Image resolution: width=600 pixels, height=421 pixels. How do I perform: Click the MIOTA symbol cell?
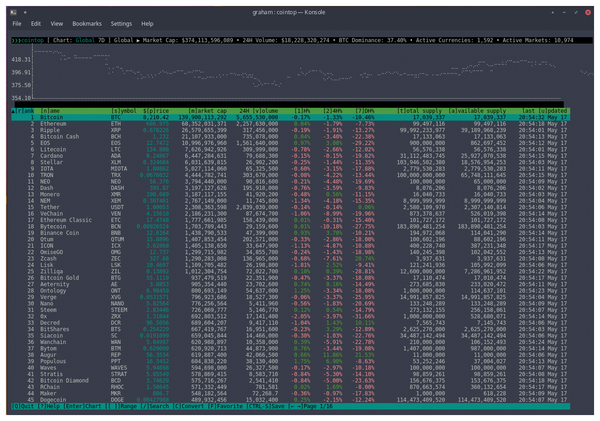tap(119, 169)
